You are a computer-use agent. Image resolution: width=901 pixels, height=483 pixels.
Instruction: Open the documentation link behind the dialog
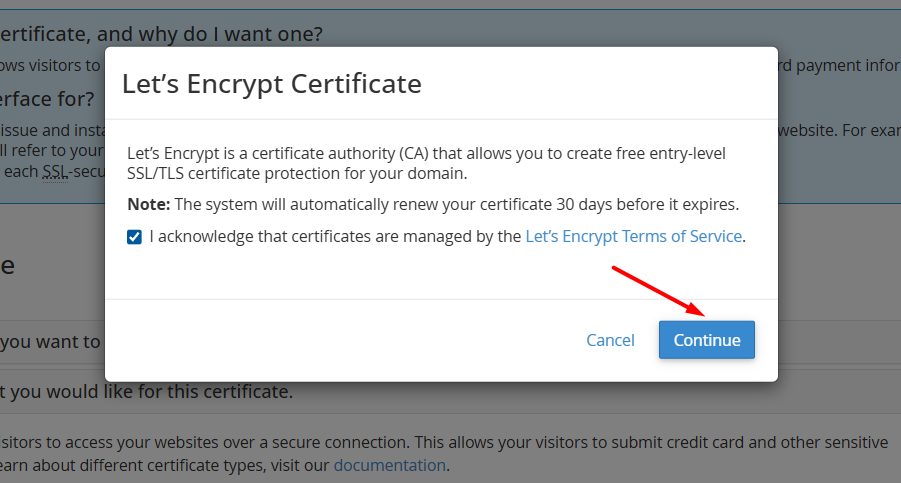click(389, 465)
